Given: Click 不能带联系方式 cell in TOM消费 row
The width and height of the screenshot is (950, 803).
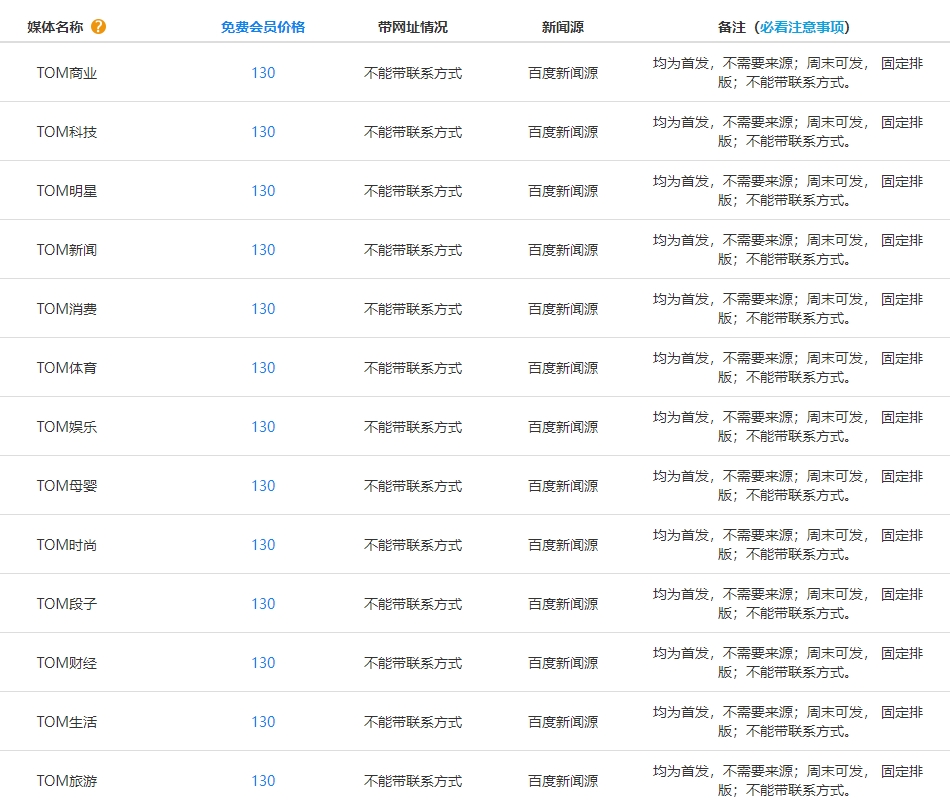Looking at the screenshot, I should point(413,308).
